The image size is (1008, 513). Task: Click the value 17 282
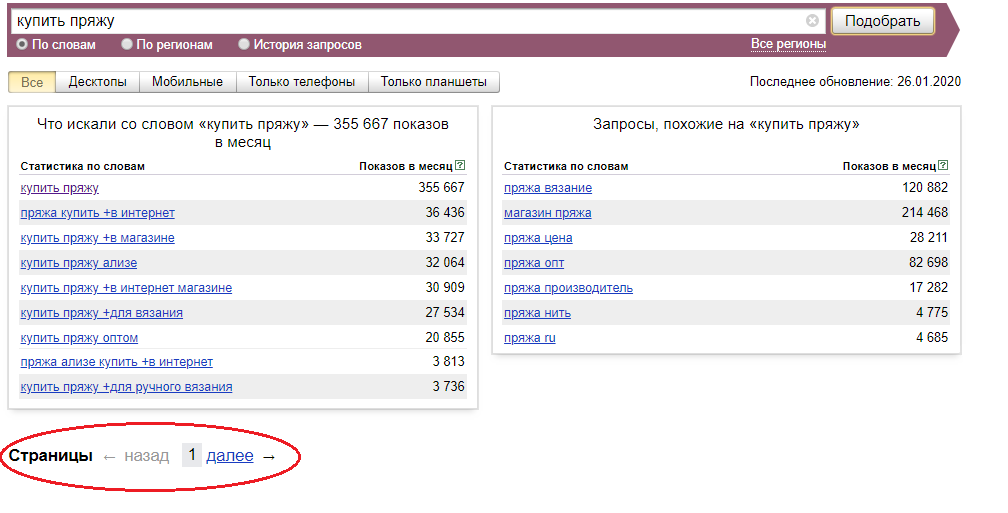click(x=929, y=288)
